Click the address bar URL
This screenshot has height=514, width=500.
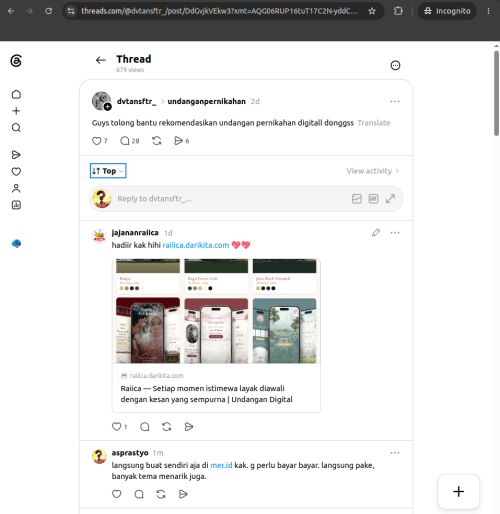pos(219,11)
